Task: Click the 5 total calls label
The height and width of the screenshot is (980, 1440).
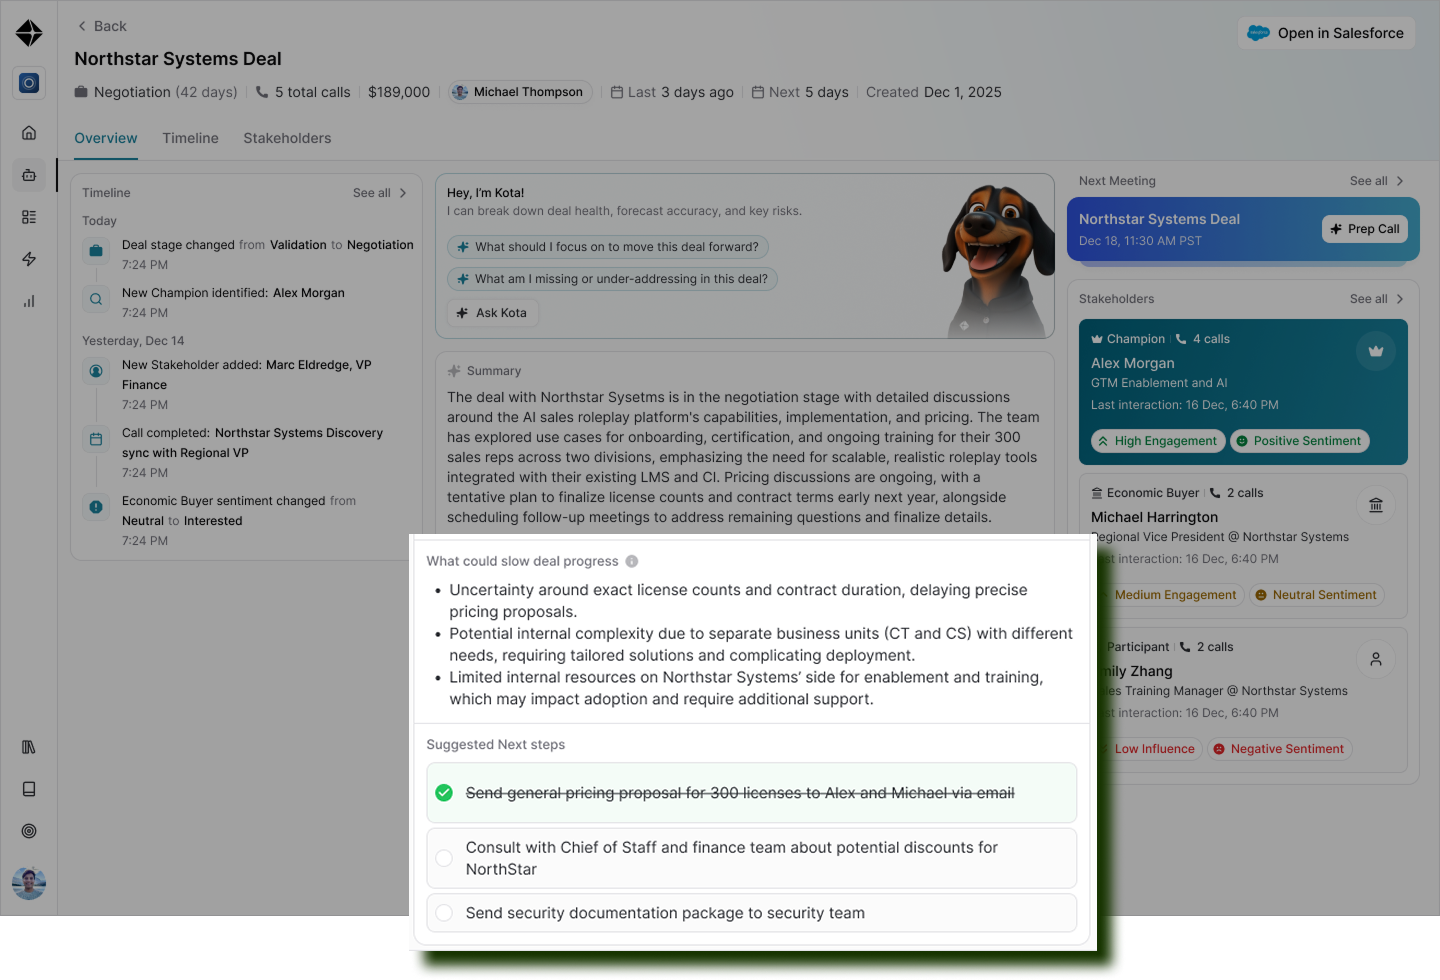Action: click(x=303, y=92)
